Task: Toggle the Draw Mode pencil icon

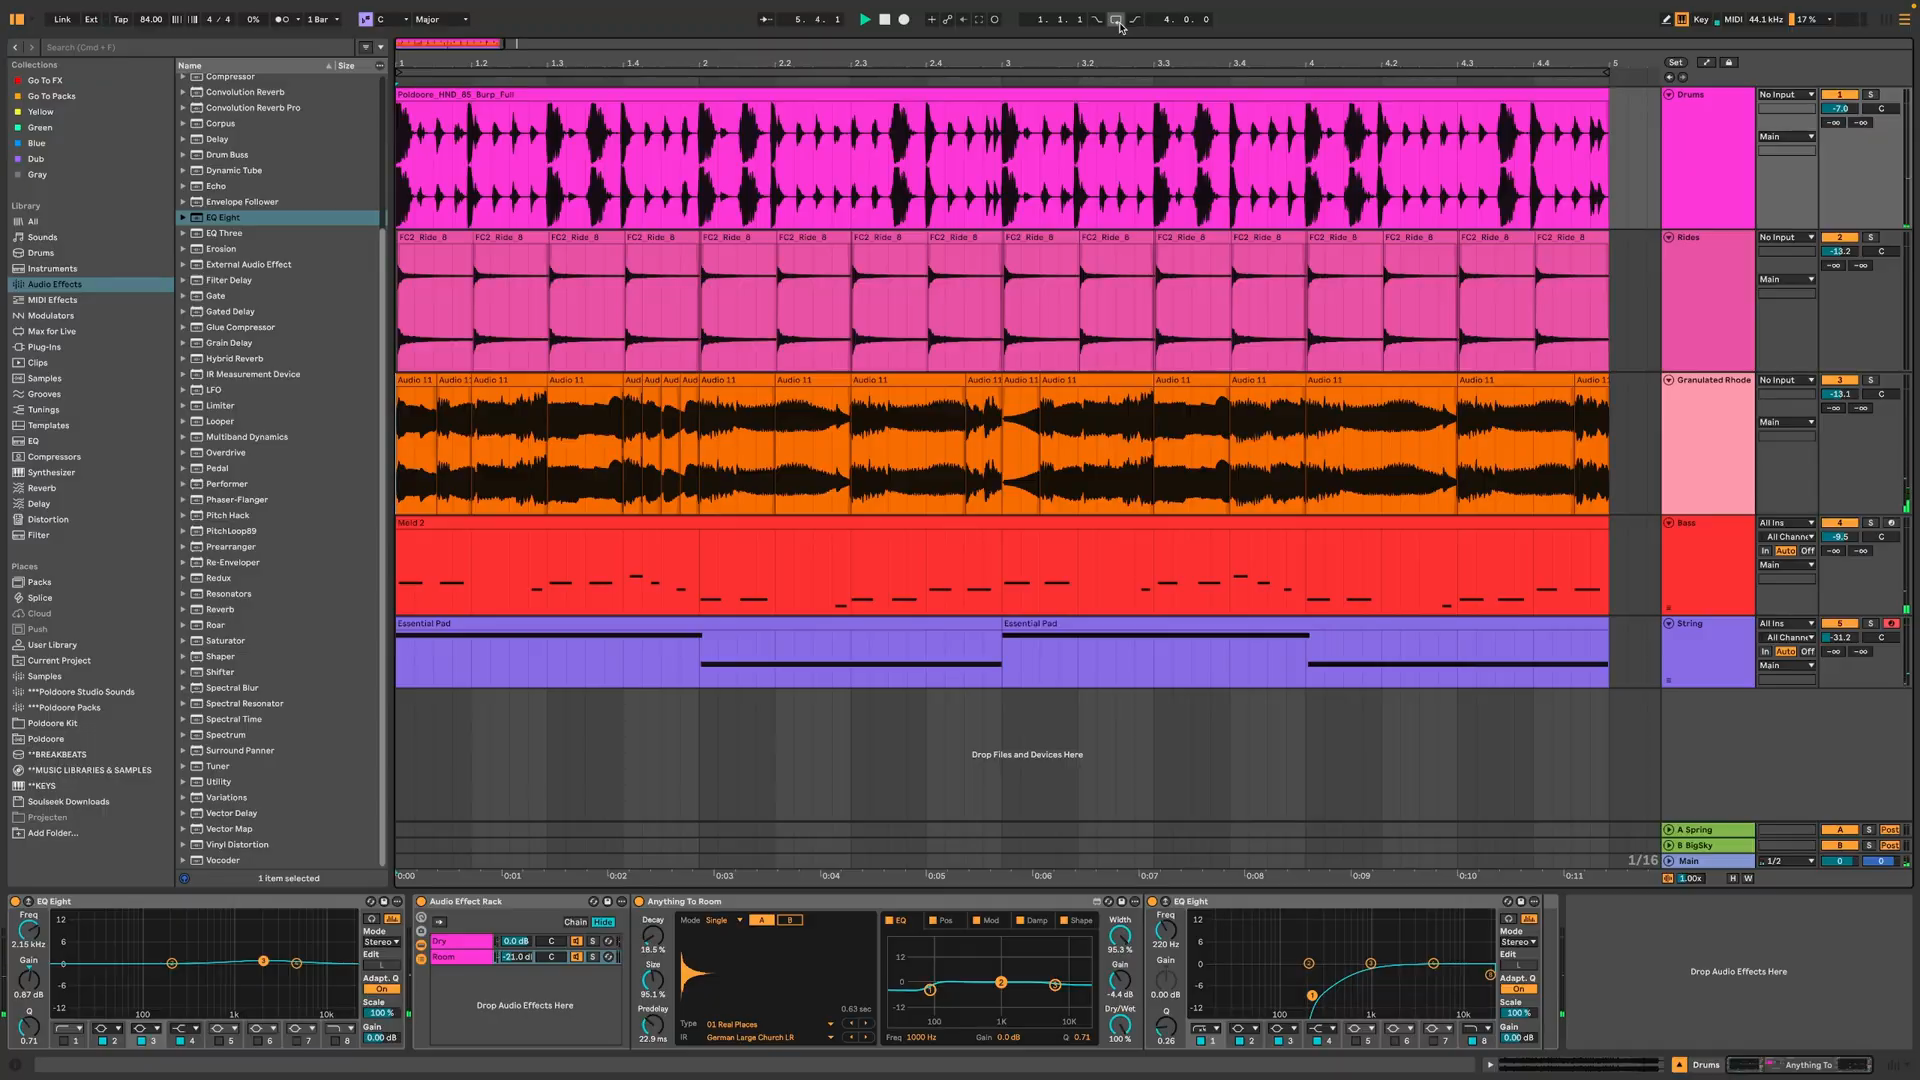Action: click(x=1666, y=19)
